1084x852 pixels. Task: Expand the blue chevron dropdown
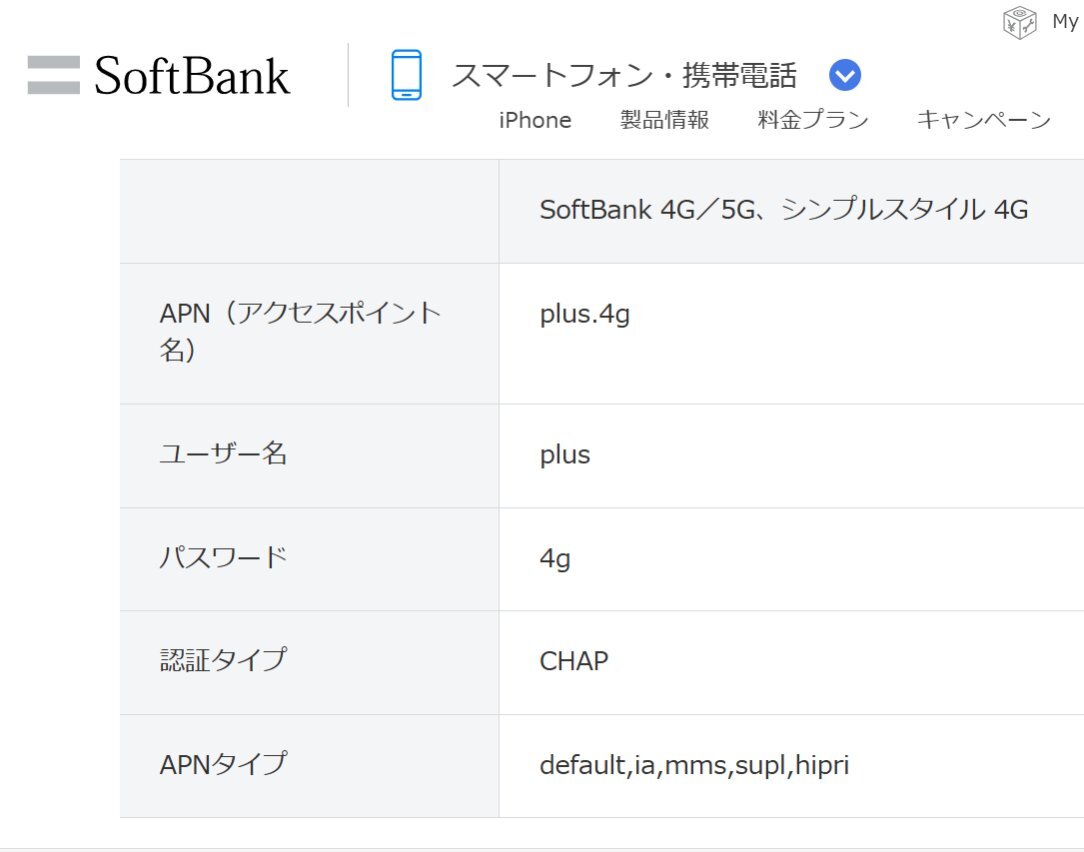[x=845, y=75]
